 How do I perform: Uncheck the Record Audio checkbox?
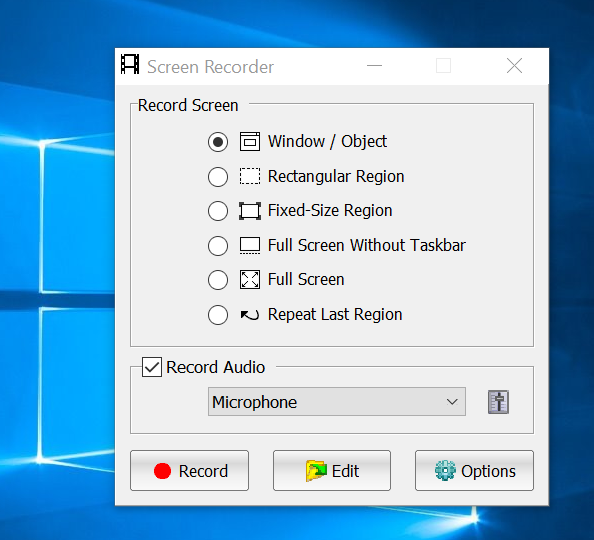click(152, 367)
